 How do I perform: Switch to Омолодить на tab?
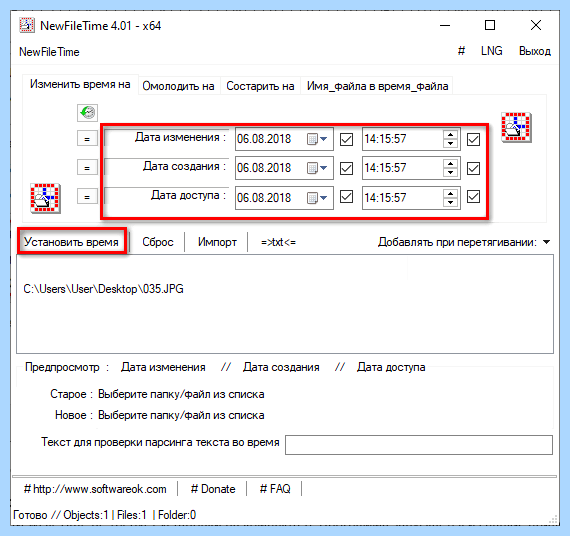(x=178, y=86)
